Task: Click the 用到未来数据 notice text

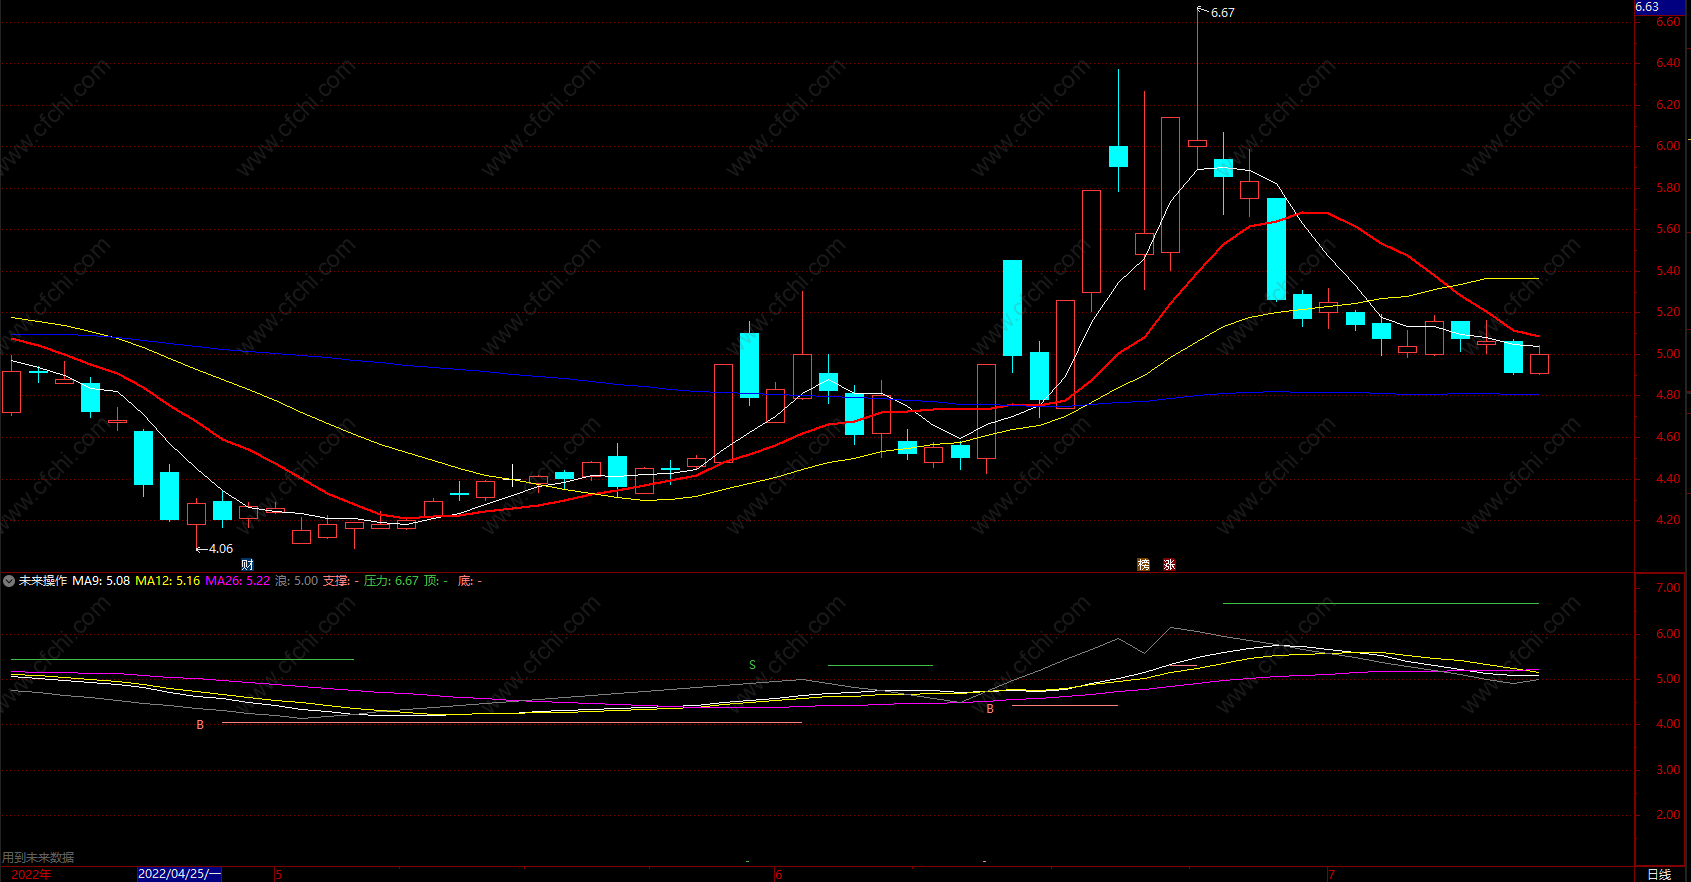Action: click(x=38, y=858)
